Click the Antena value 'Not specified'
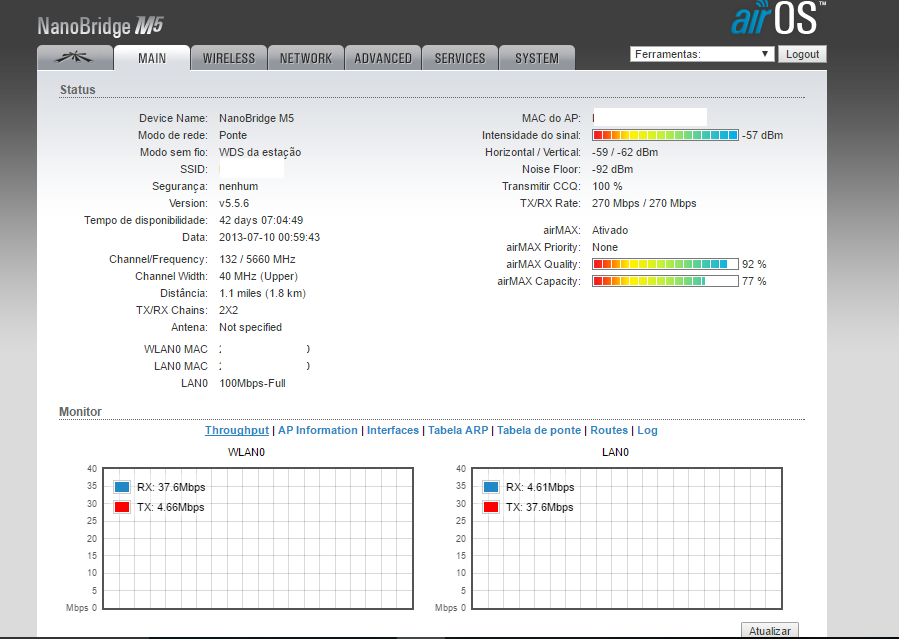The image size is (899, 639). point(251,327)
